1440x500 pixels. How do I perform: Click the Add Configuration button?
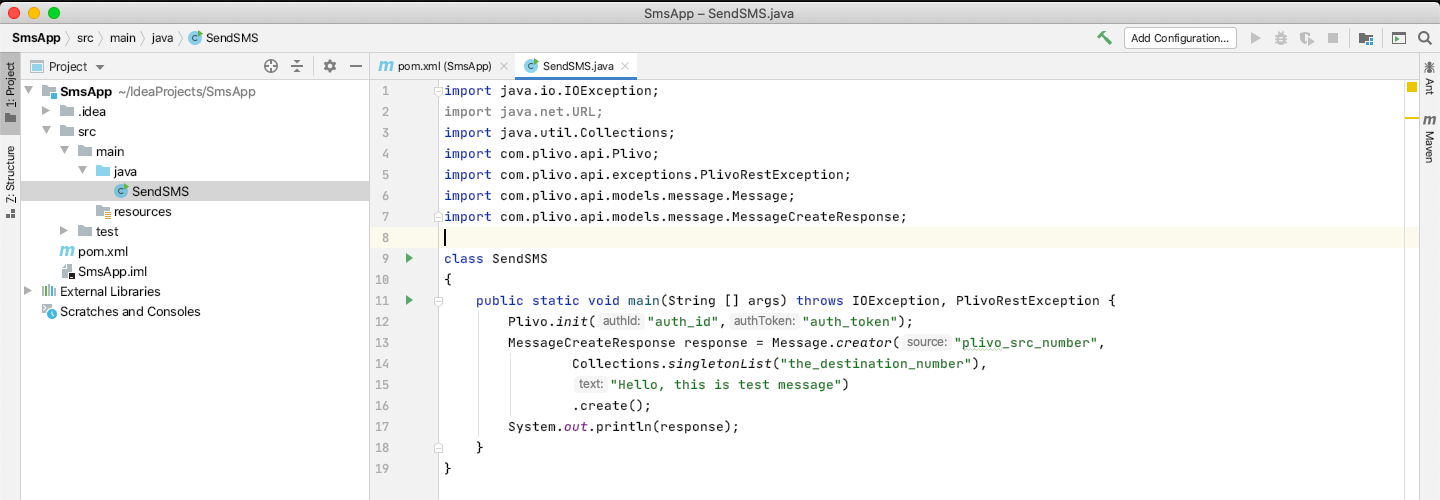coord(1180,38)
